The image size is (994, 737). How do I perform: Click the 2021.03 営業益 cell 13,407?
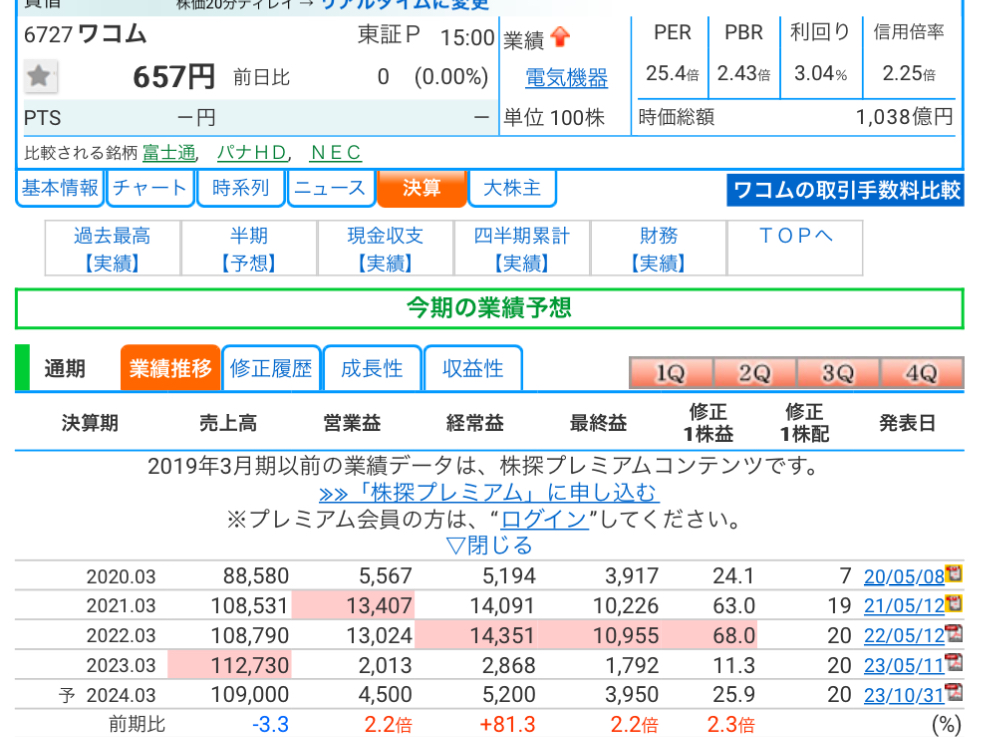(353, 606)
